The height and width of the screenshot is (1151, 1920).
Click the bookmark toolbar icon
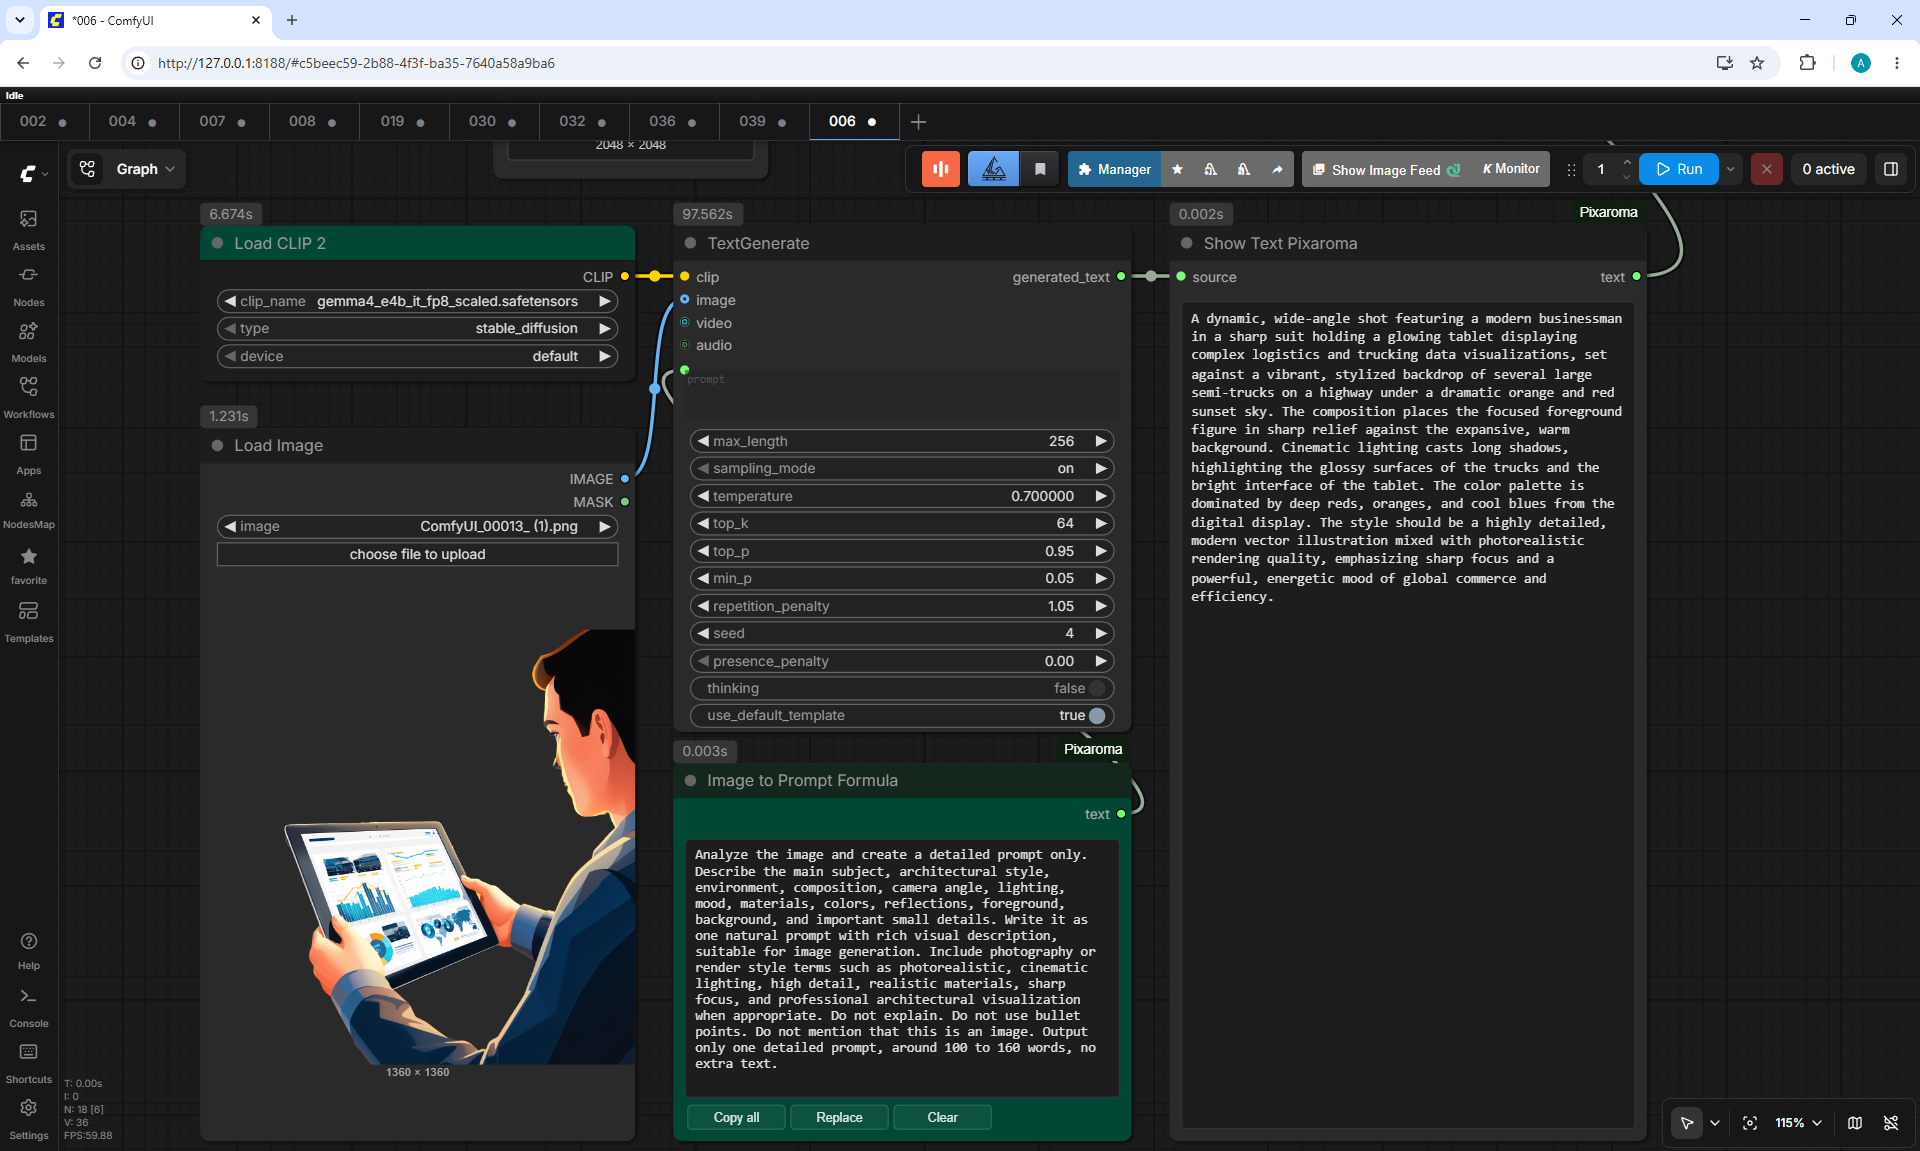(x=1040, y=169)
